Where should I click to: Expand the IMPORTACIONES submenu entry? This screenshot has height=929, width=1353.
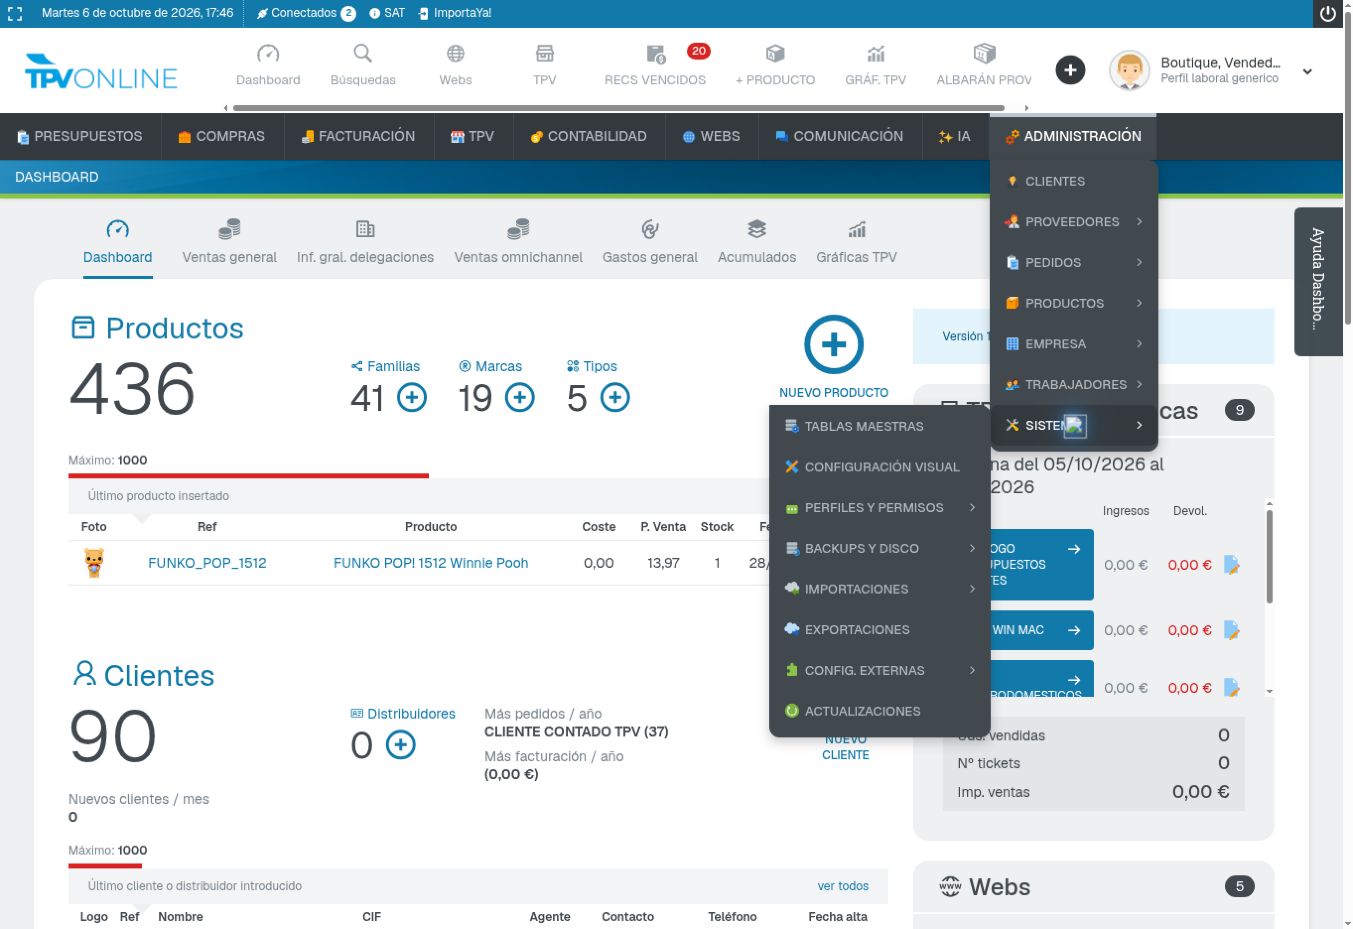coord(880,589)
